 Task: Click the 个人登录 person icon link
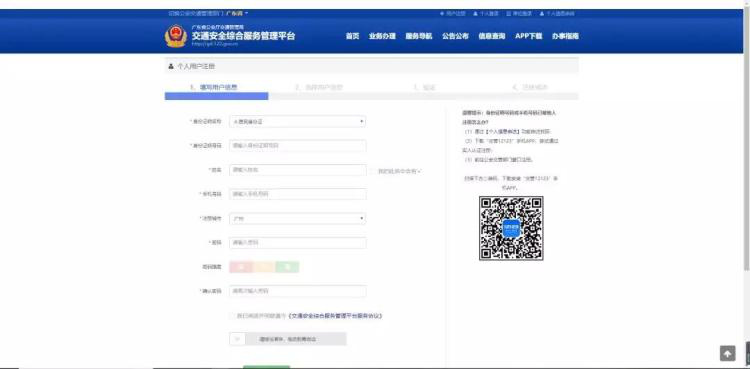486,13
